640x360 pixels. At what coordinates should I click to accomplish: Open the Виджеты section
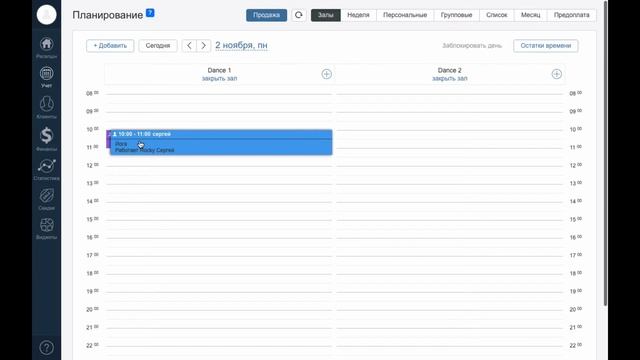tap(47, 229)
